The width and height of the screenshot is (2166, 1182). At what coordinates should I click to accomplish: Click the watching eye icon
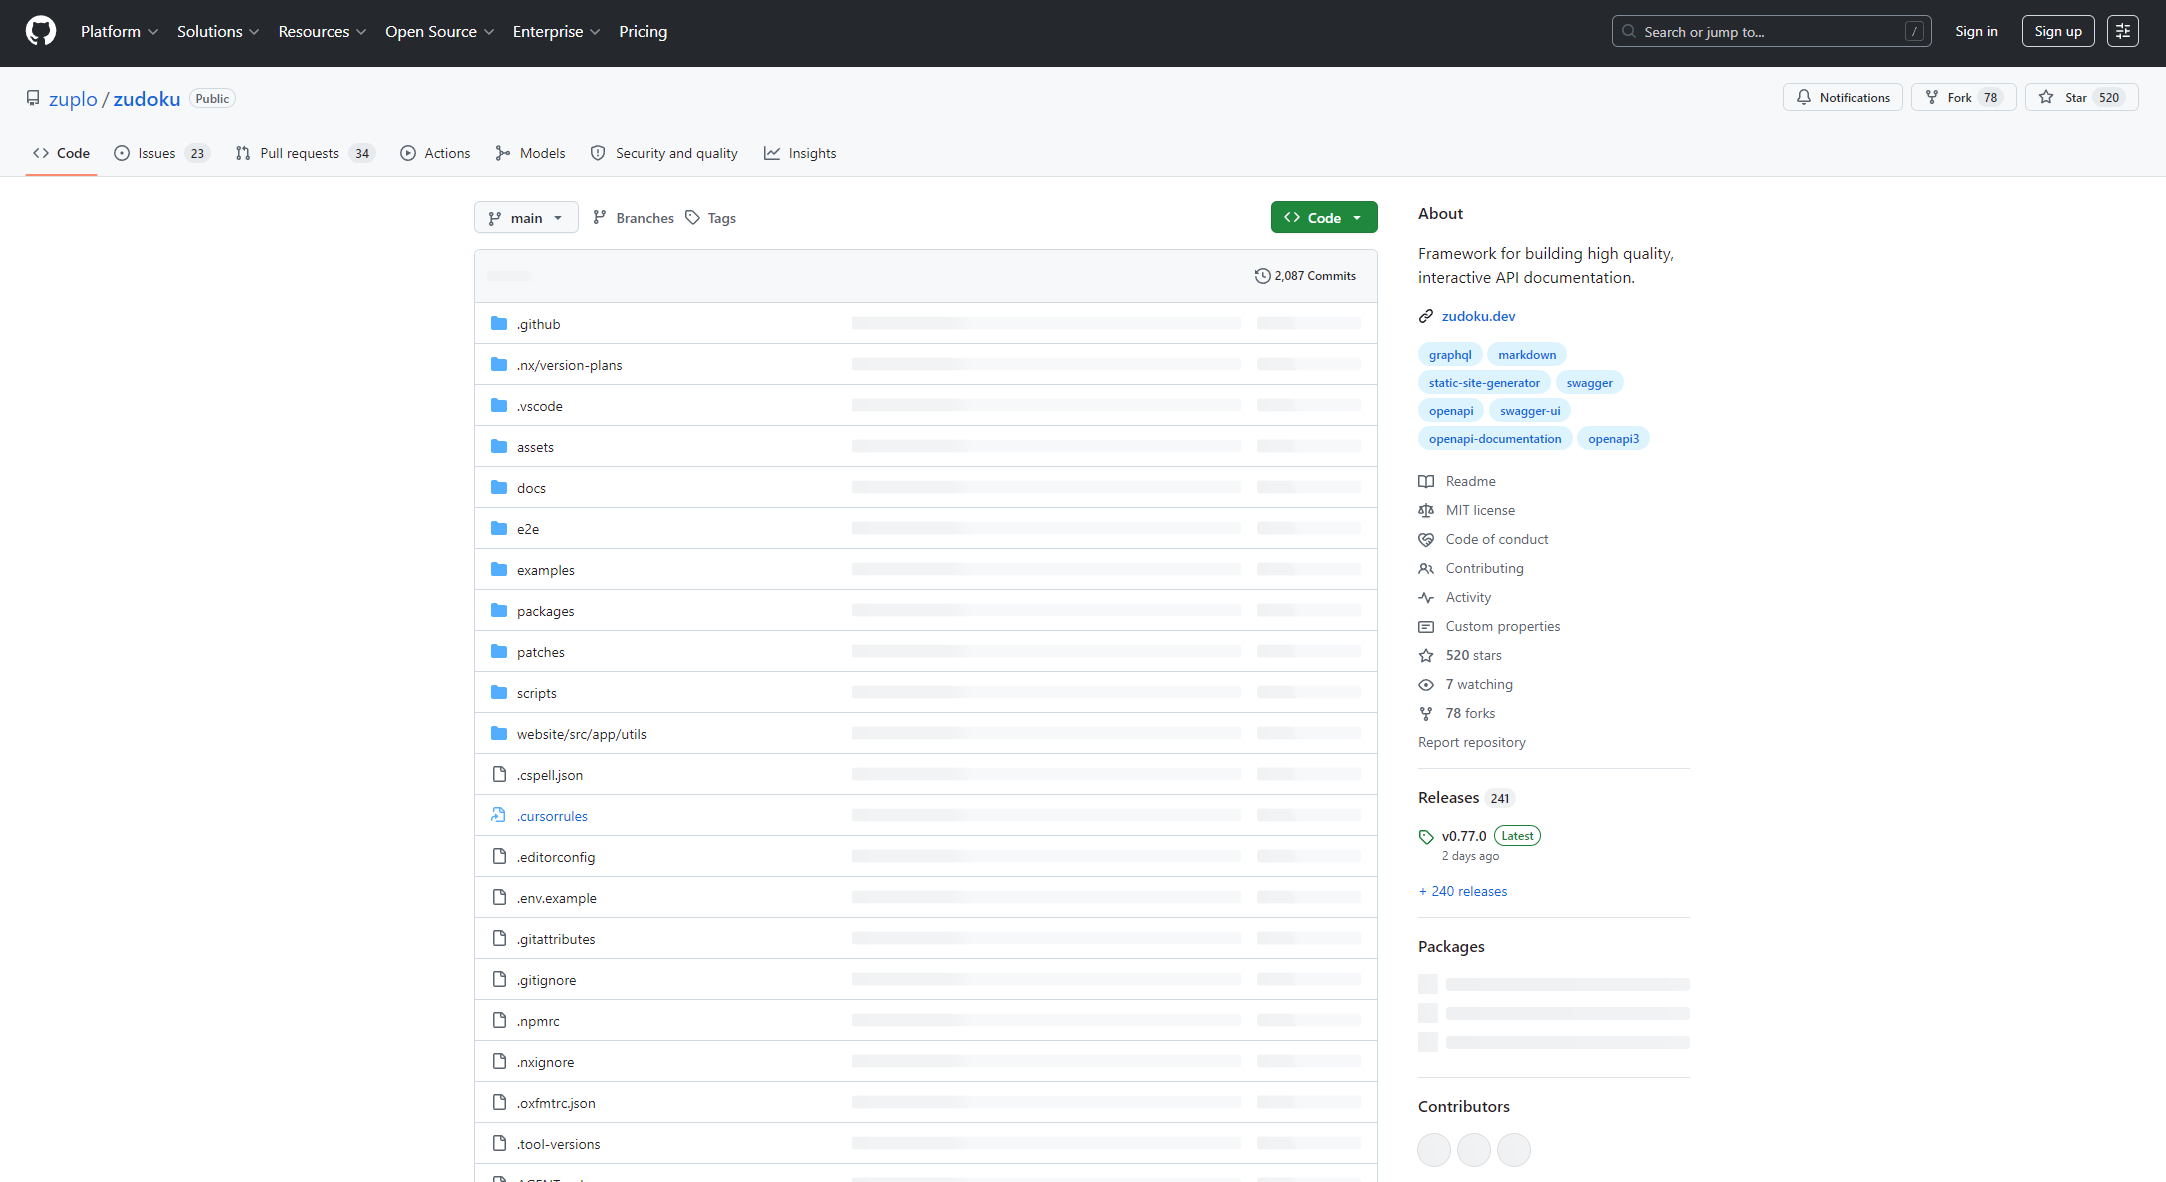pyautogui.click(x=1426, y=684)
